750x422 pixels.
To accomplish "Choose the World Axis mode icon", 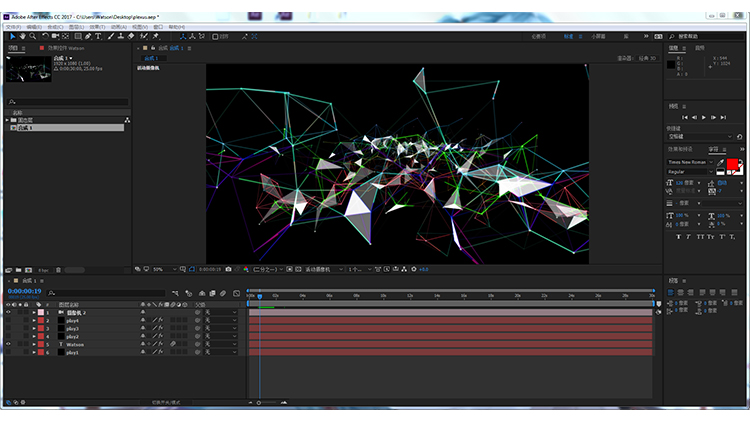I will click(x=192, y=36).
